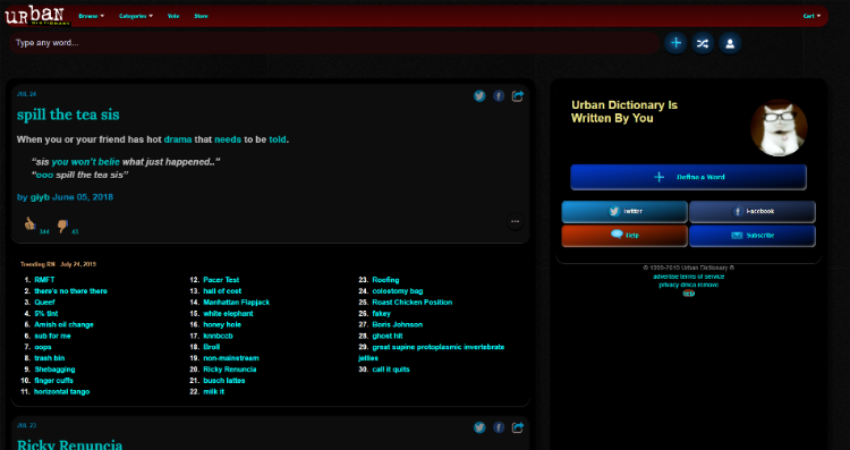Click share arrow icon on 'spill the tea sis'
850x450 pixels.
pyautogui.click(x=518, y=96)
